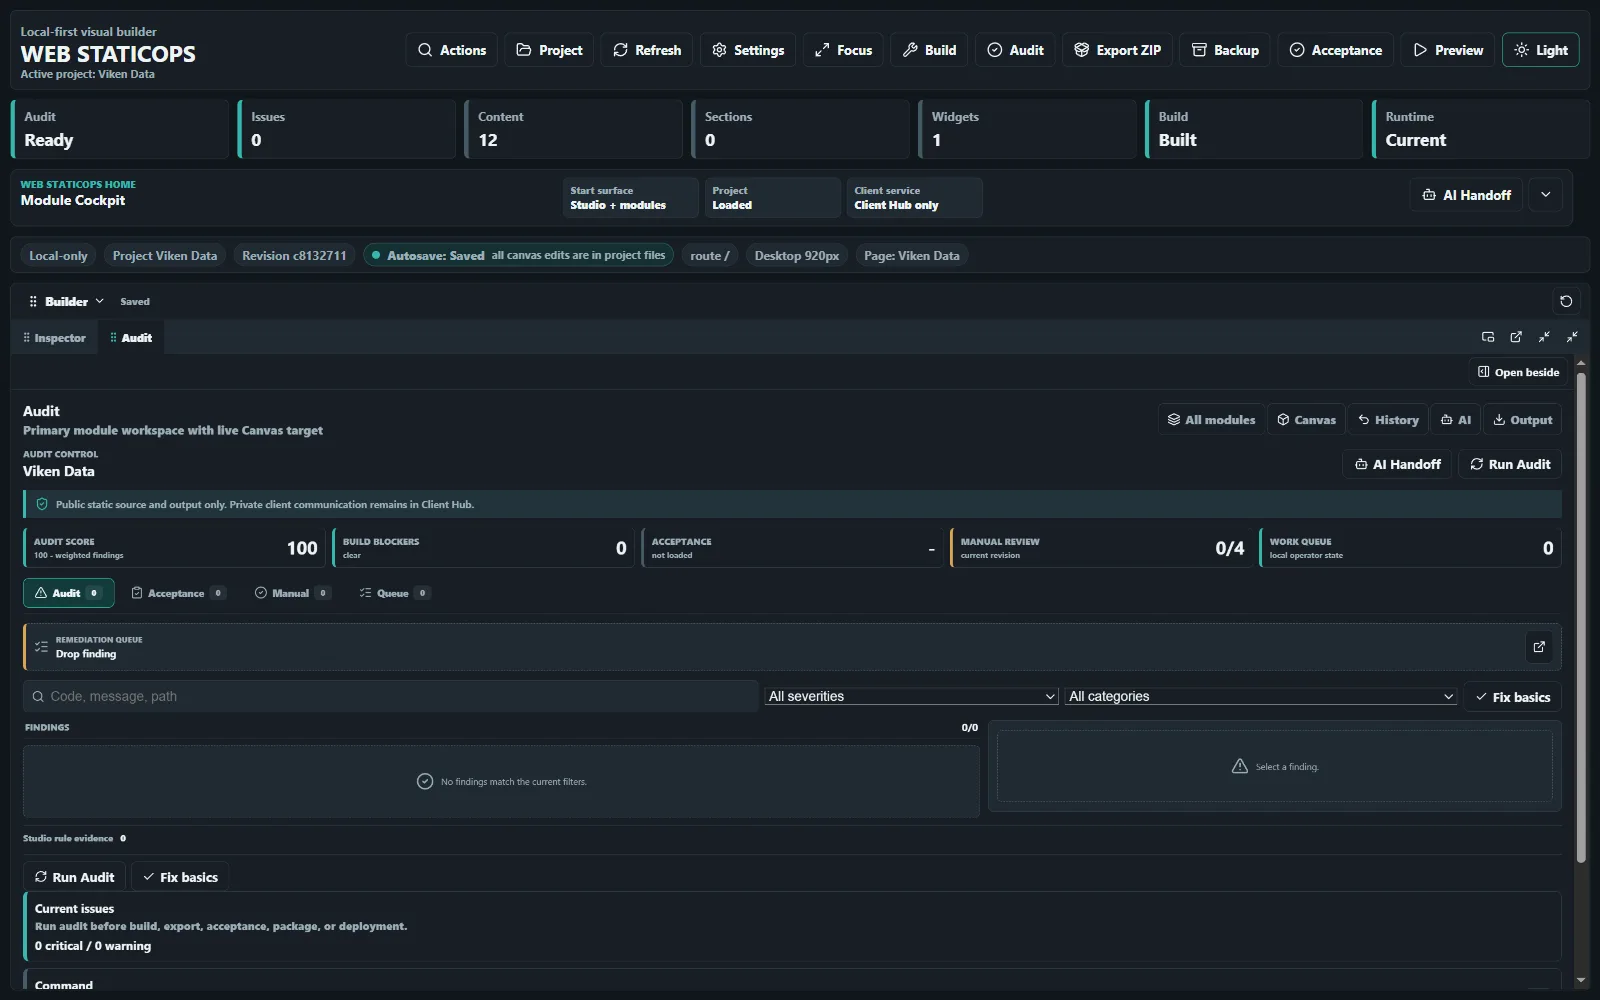Open the Project folder menu

point(549,50)
